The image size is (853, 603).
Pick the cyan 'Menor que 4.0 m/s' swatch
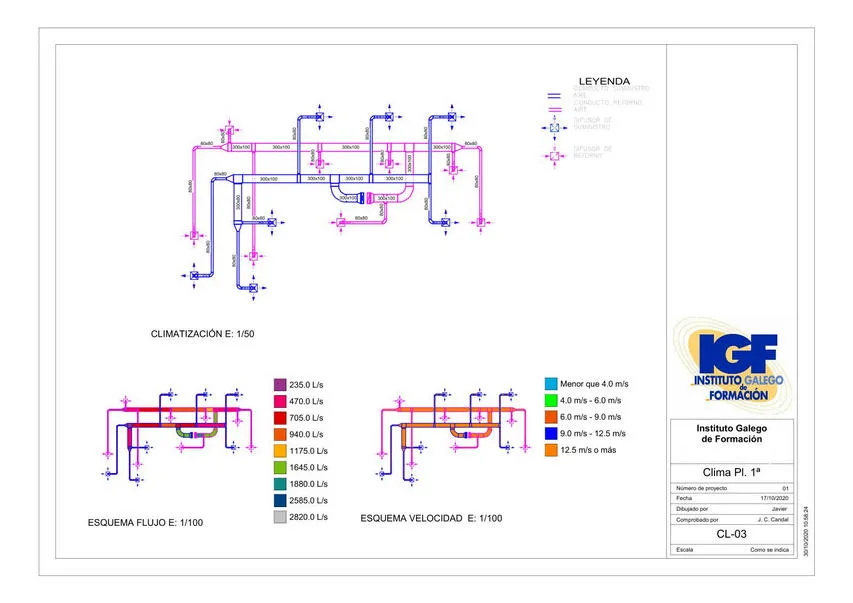point(551,384)
